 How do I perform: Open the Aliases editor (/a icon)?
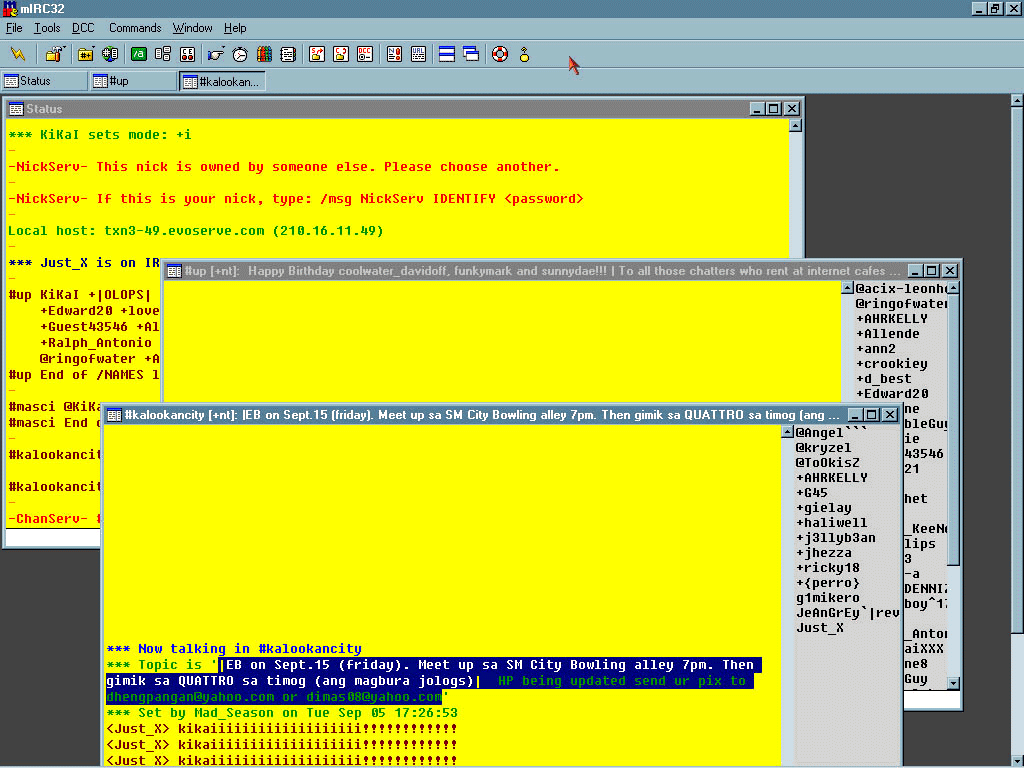coord(138,54)
